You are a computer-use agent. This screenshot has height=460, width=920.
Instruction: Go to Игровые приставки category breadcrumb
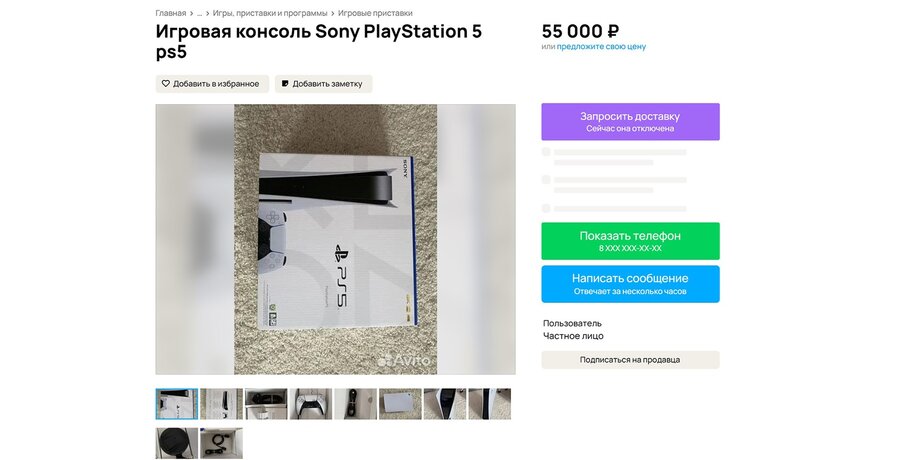[x=375, y=13]
